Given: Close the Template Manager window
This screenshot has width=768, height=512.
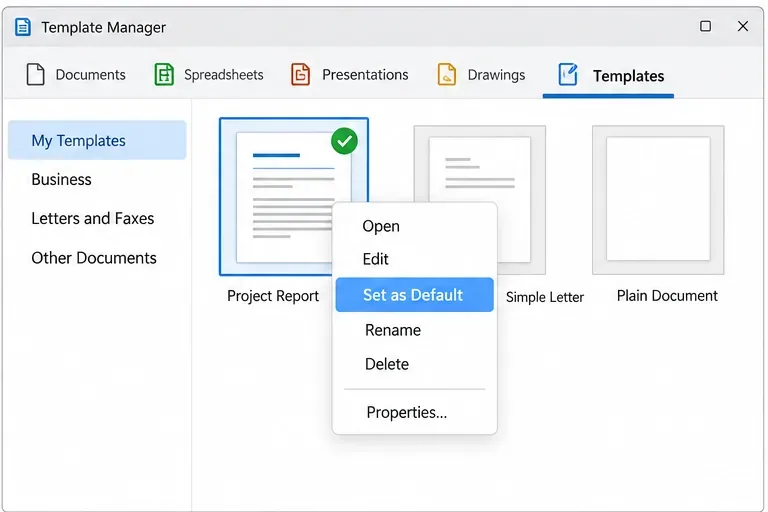Looking at the screenshot, I should point(743,26).
